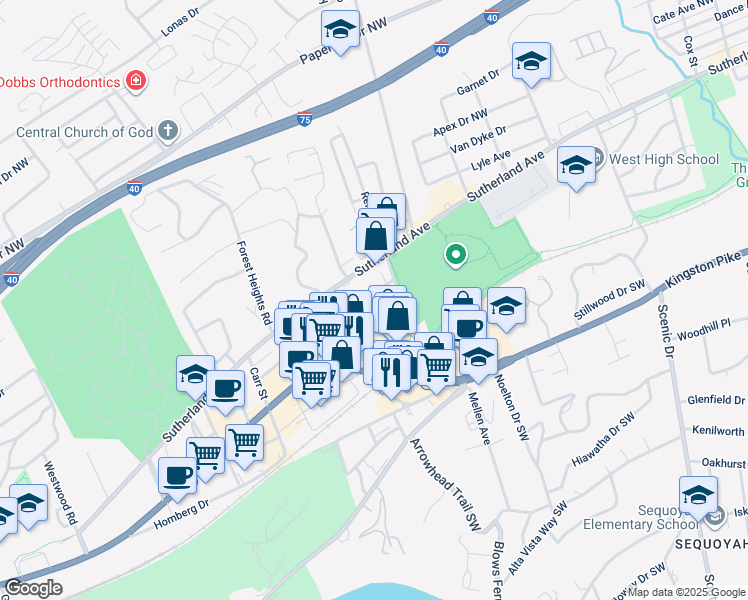This screenshot has height=600, width=748.
Task: Click the fork and knife restaurant marker
Action: click(392, 374)
